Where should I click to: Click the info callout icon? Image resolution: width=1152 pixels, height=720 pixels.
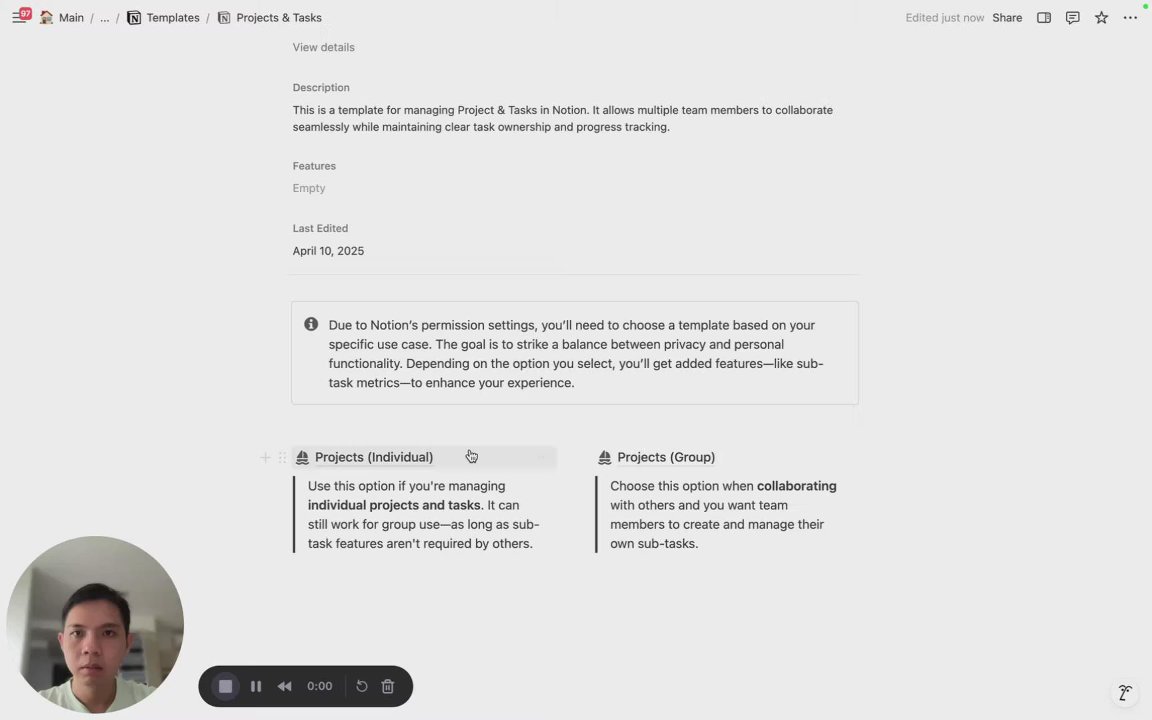pos(311,324)
